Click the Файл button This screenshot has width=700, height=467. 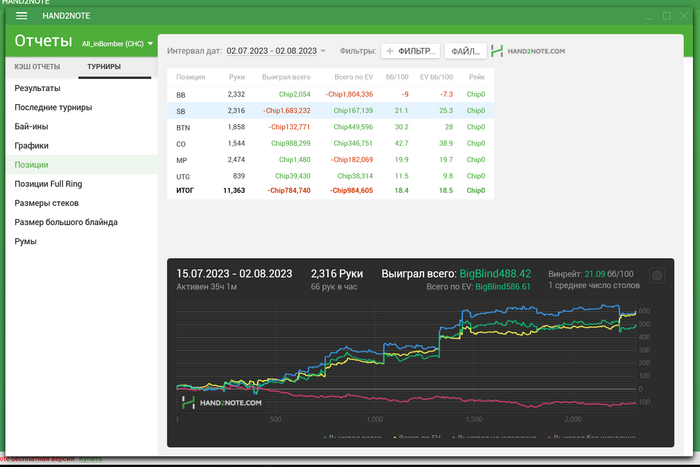pyautogui.click(x=465, y=51)
